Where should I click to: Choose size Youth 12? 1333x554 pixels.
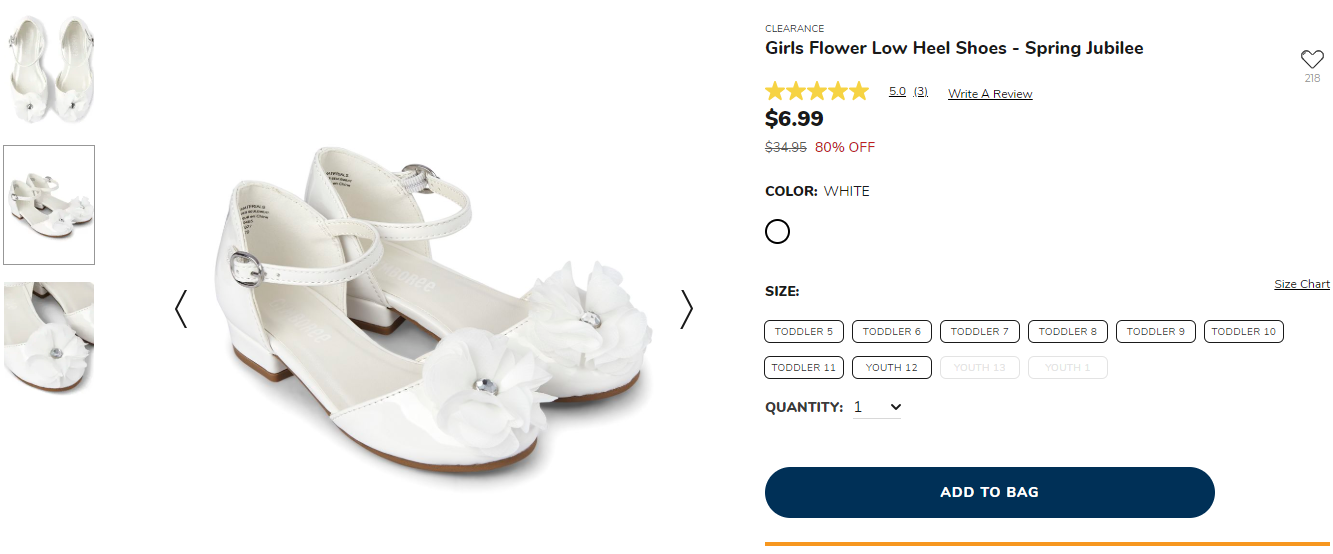point(891,367)
